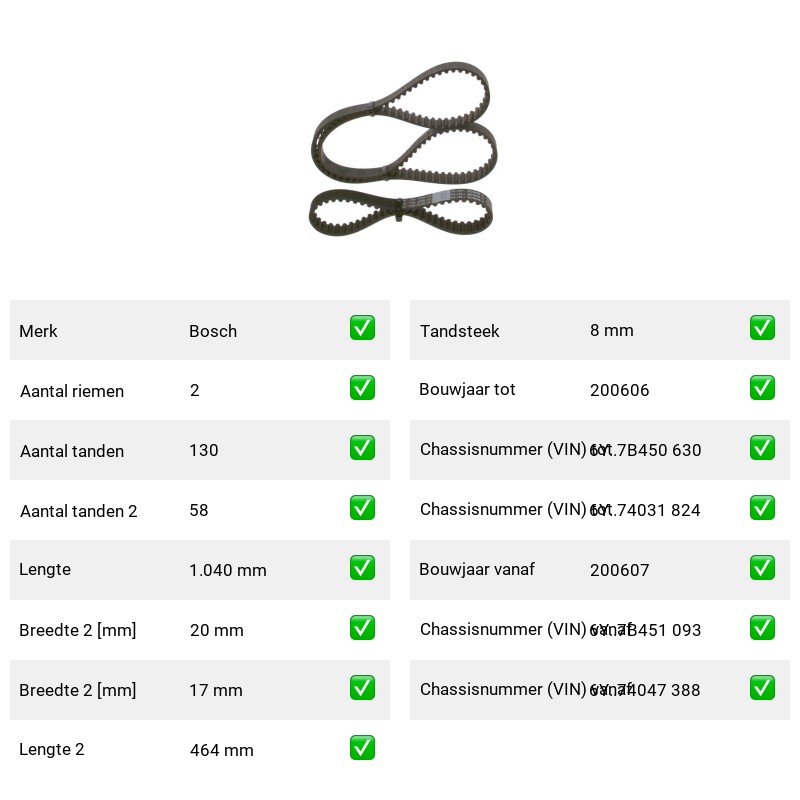Click the checkmark for VIN 7B451 093

(x=762, y=628)
